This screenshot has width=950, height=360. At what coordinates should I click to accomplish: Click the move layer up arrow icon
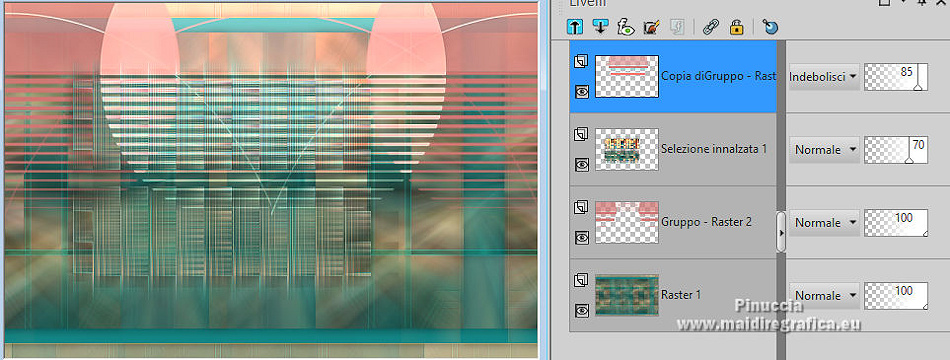click(x=575, y=27)
